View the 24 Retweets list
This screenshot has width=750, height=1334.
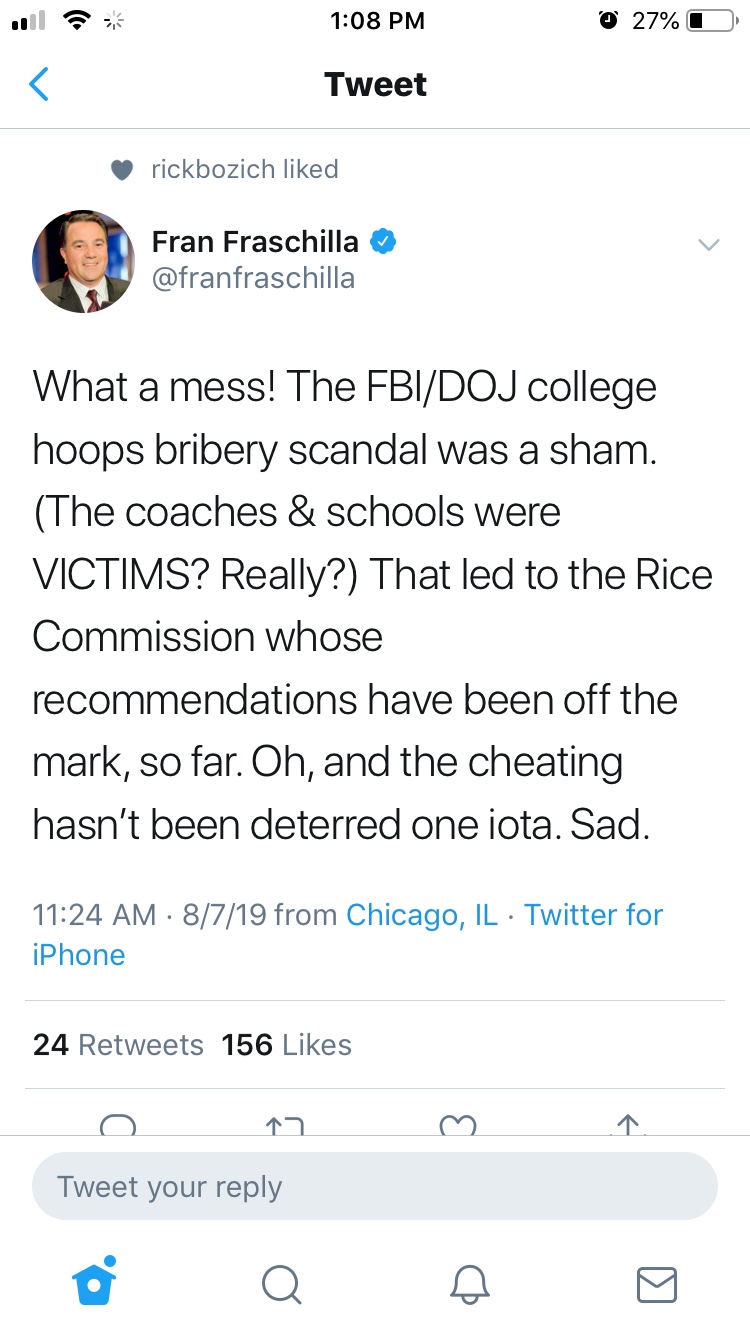(118, 1045)
